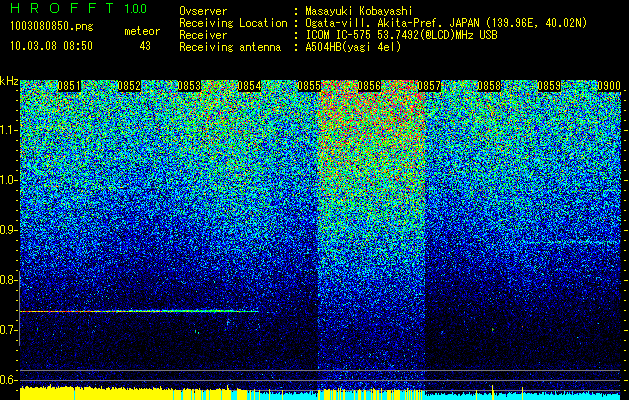
Task: Click the 0859 time marker
Action: 549,86
